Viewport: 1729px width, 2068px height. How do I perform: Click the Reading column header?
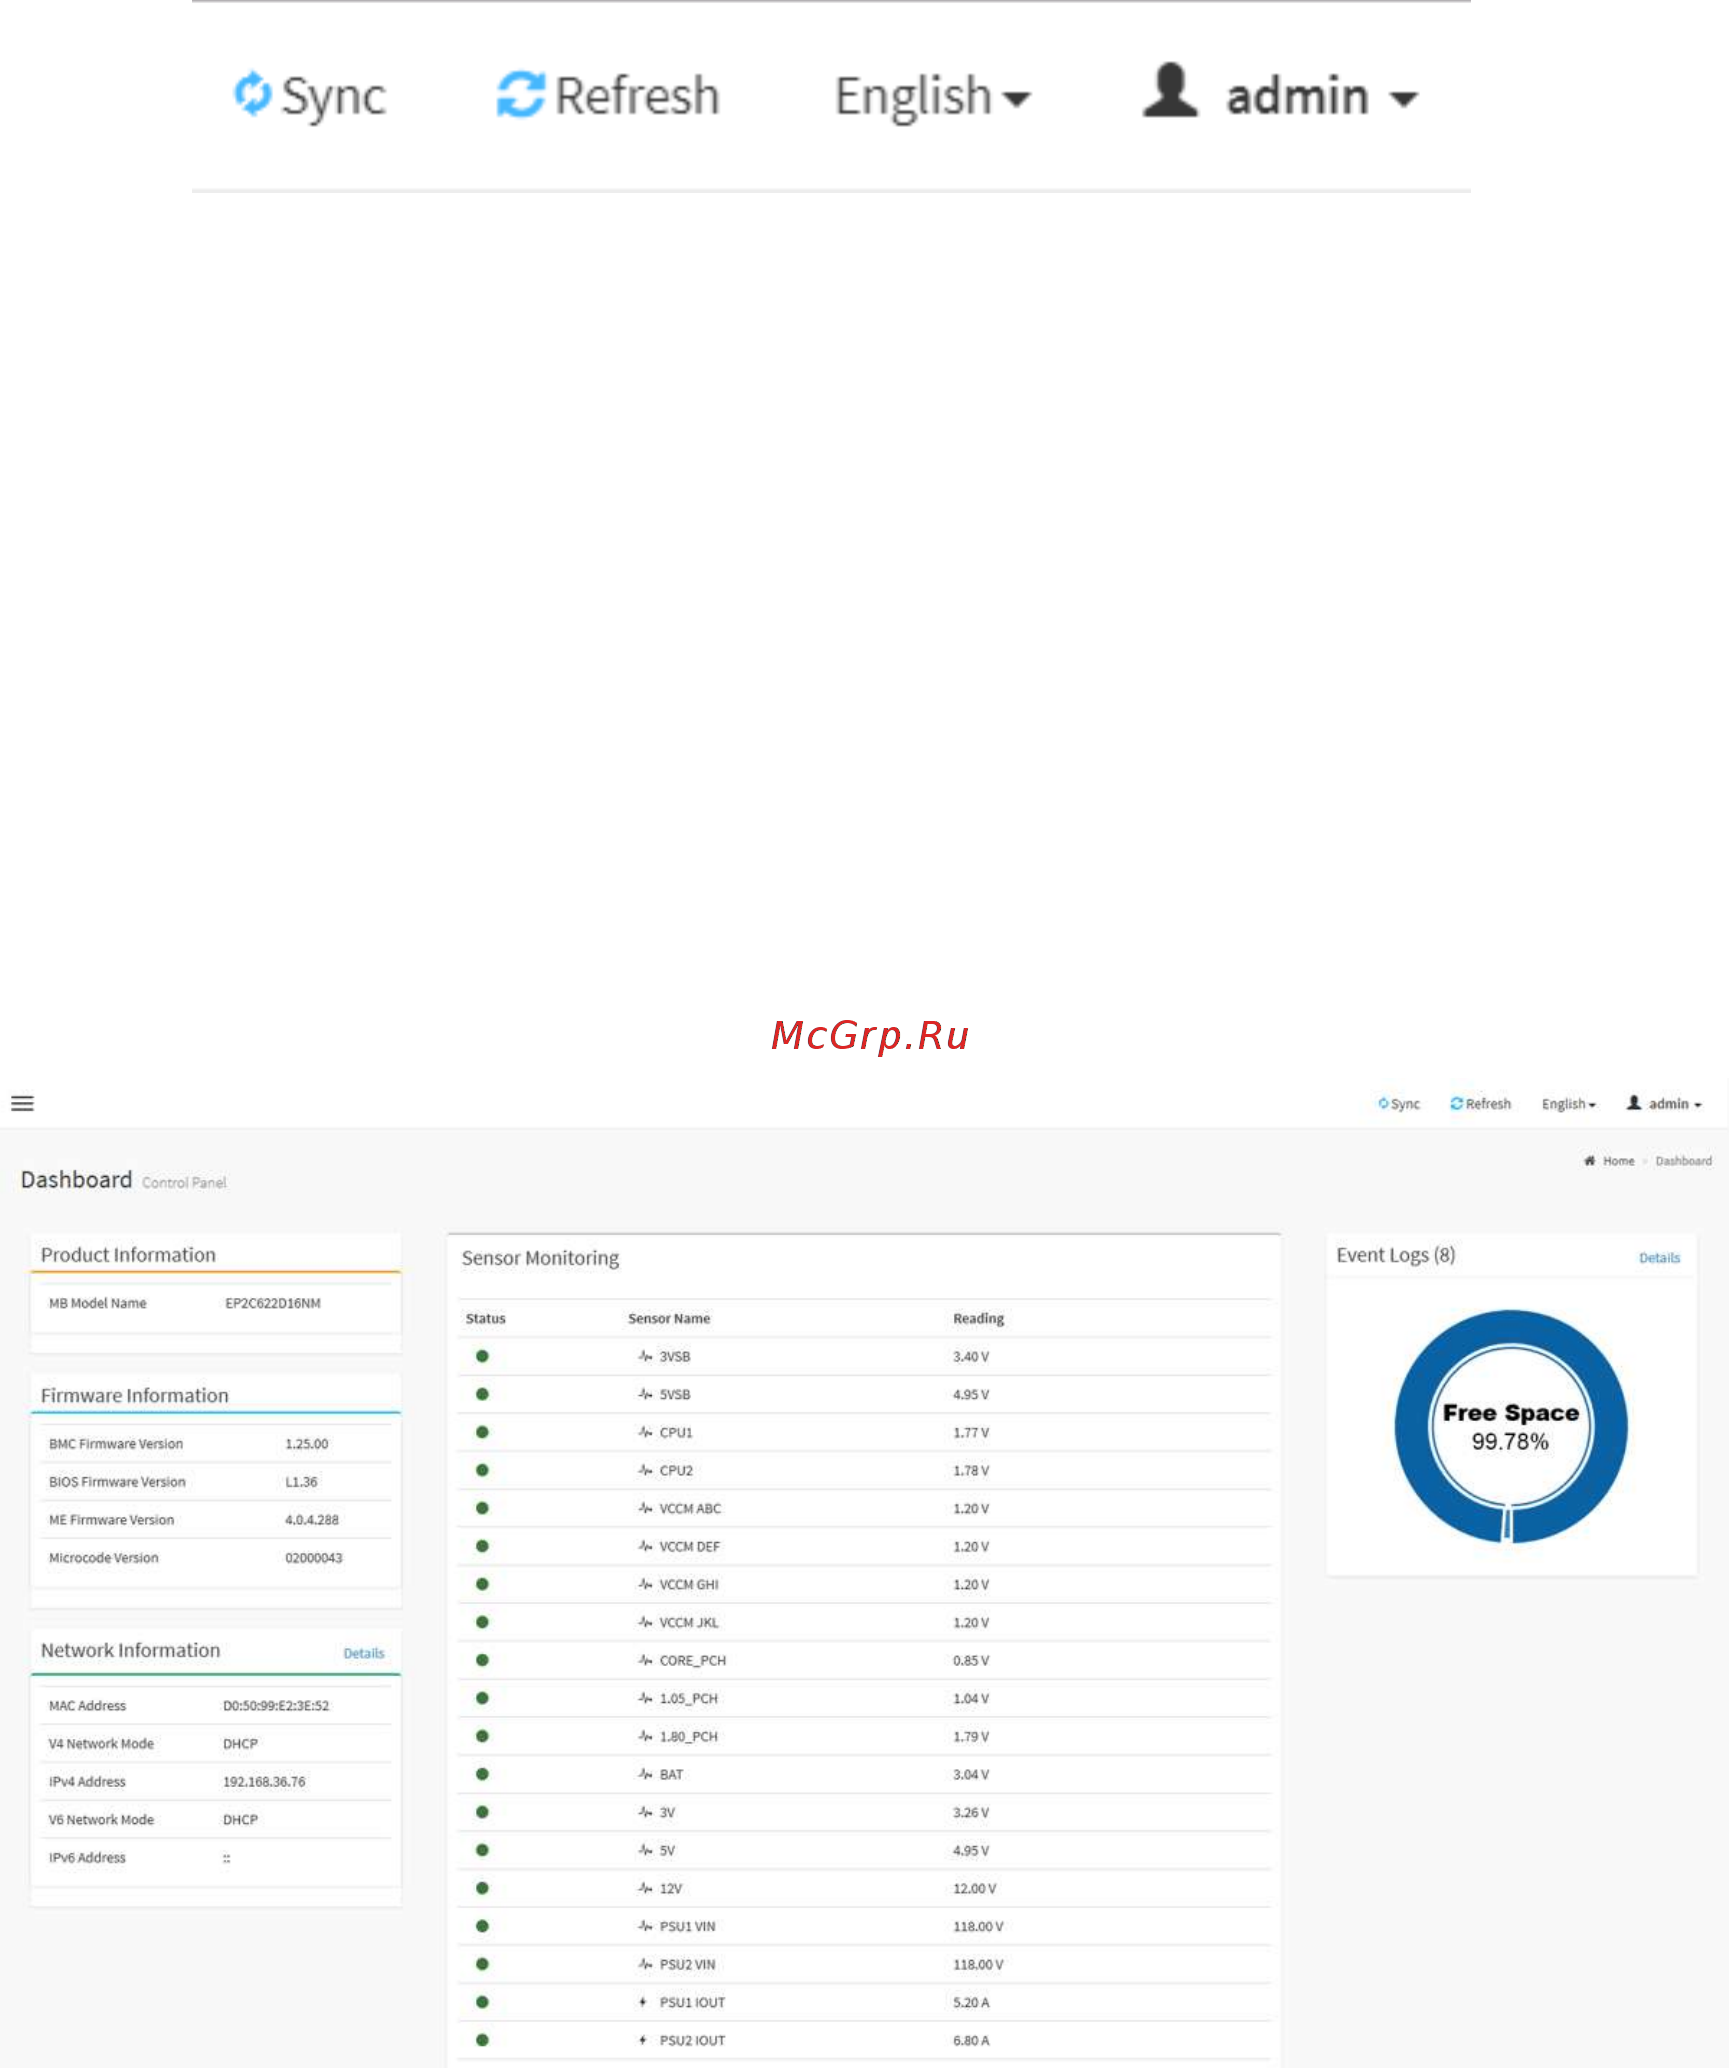[978, 1318]
